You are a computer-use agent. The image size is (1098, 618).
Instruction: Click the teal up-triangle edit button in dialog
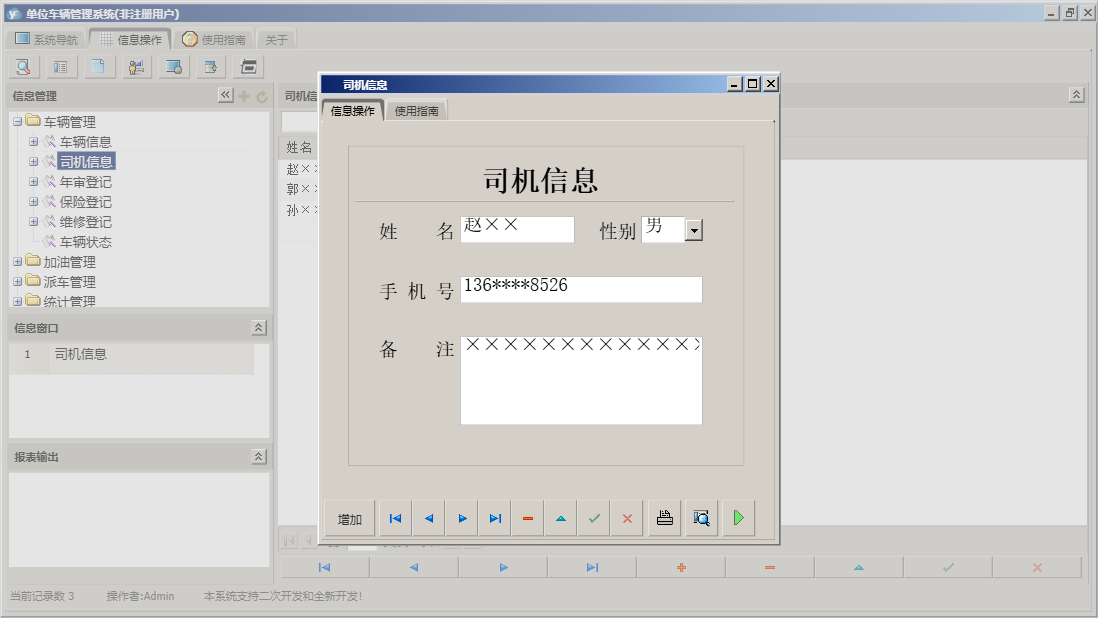[561, 519]
